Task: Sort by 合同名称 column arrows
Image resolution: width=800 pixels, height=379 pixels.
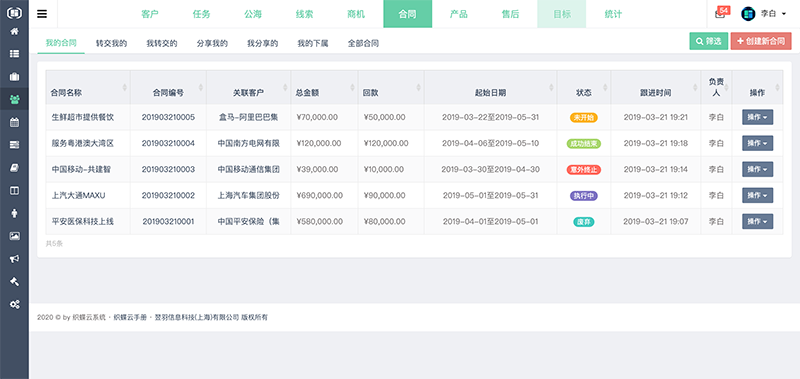Action: tap(124, 88)
